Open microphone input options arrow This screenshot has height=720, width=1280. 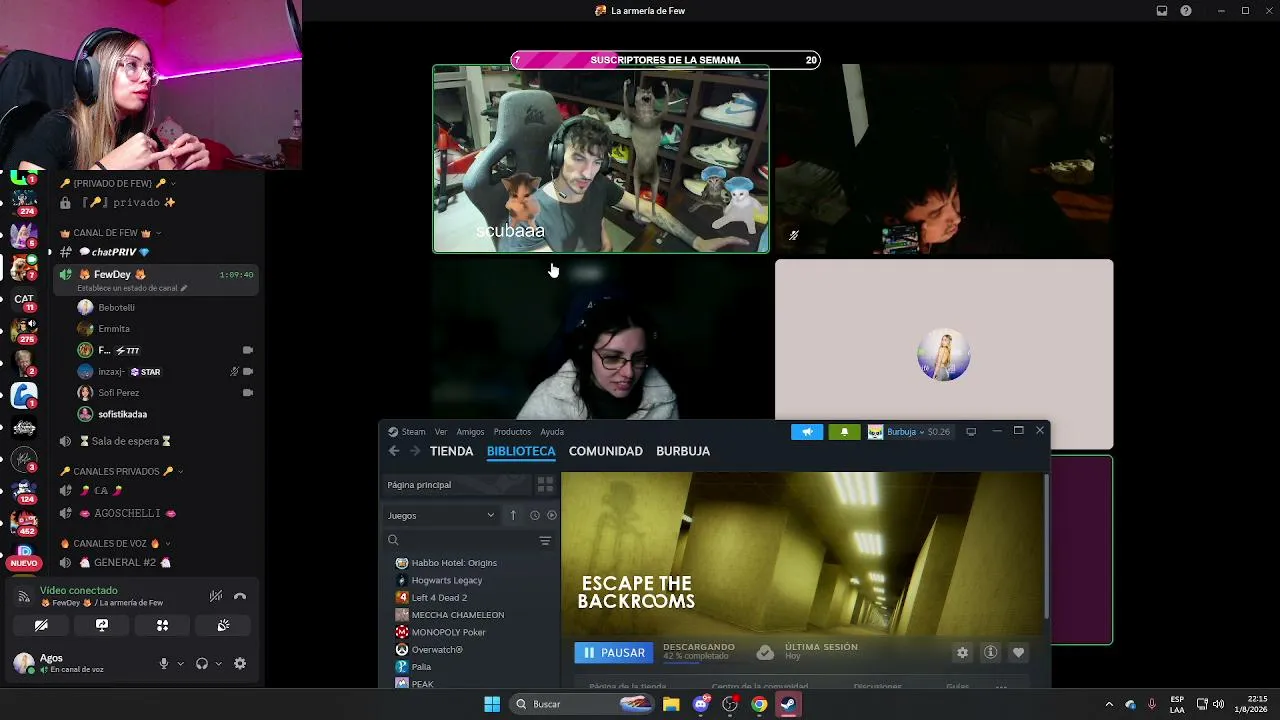pyautogui.click(x=180, y=664)
